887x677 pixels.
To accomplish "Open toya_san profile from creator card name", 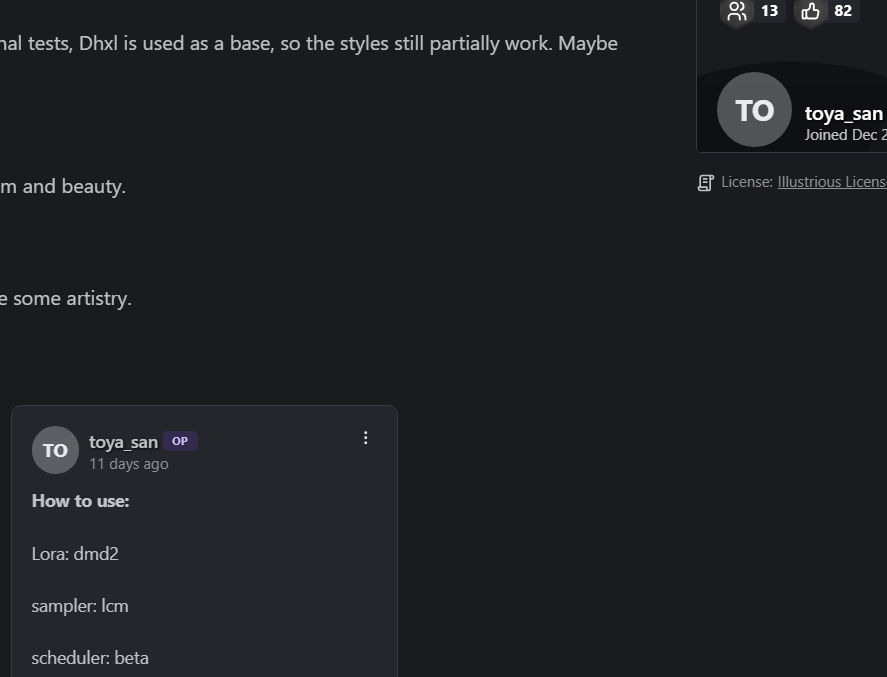I will pyautogui.click(x=843, y=113).
